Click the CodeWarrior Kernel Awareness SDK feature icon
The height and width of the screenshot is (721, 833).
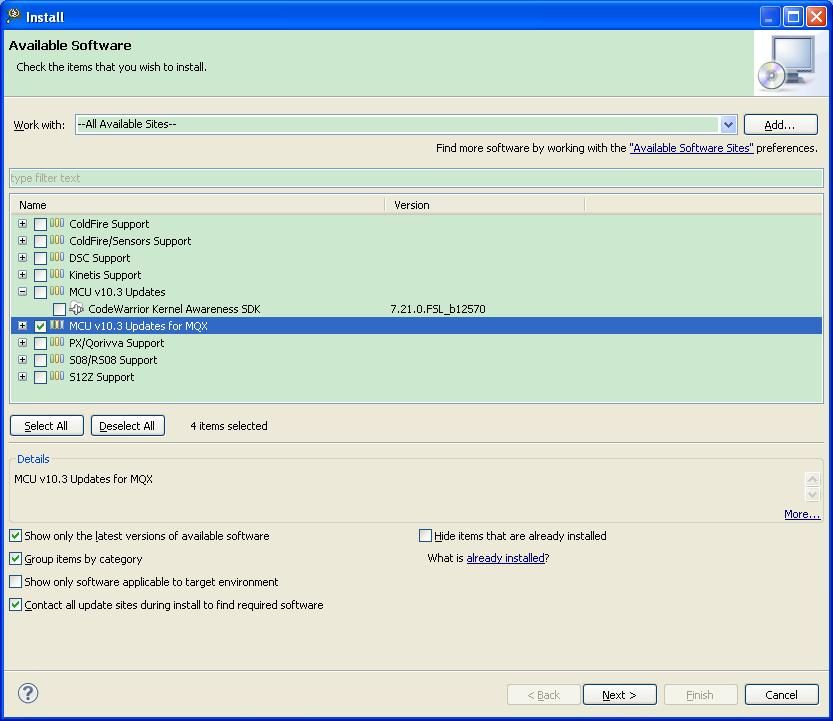pos(76,308)
